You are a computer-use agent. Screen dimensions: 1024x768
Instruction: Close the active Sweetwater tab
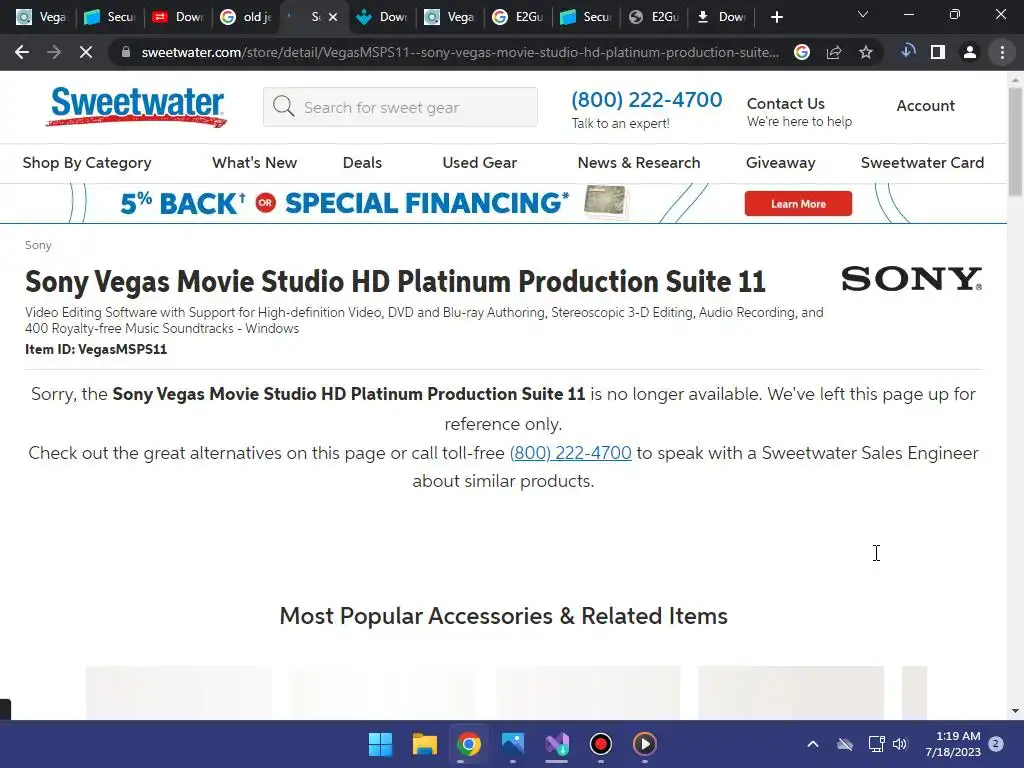point(333,17)
